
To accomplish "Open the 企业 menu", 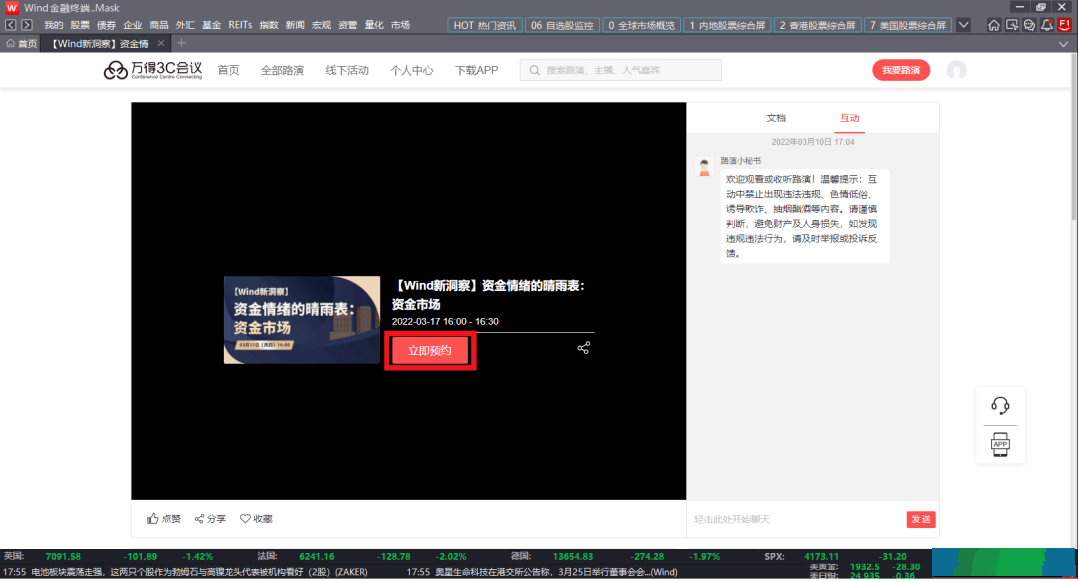I will click(x=132, y=25).
